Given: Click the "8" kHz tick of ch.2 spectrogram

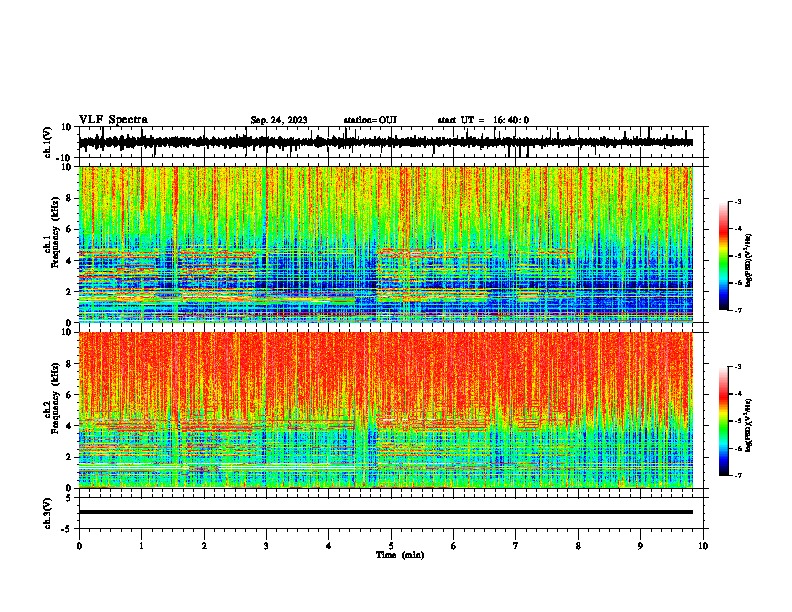Looking at the screenshot, I should 69,364.
